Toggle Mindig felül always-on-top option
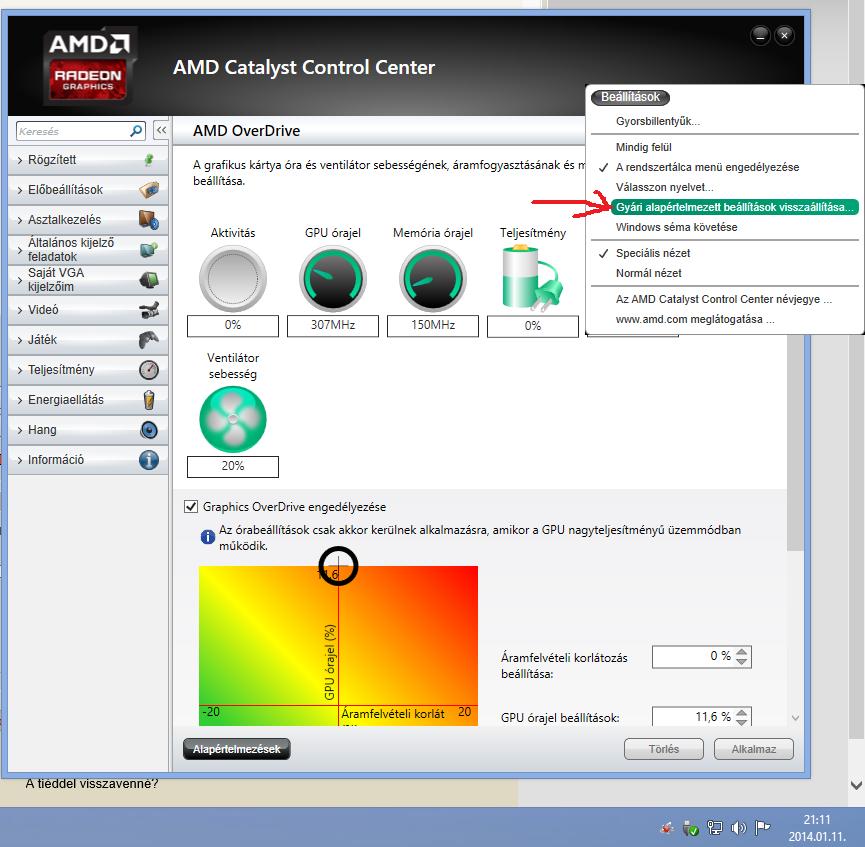 [x=643, y=147]
